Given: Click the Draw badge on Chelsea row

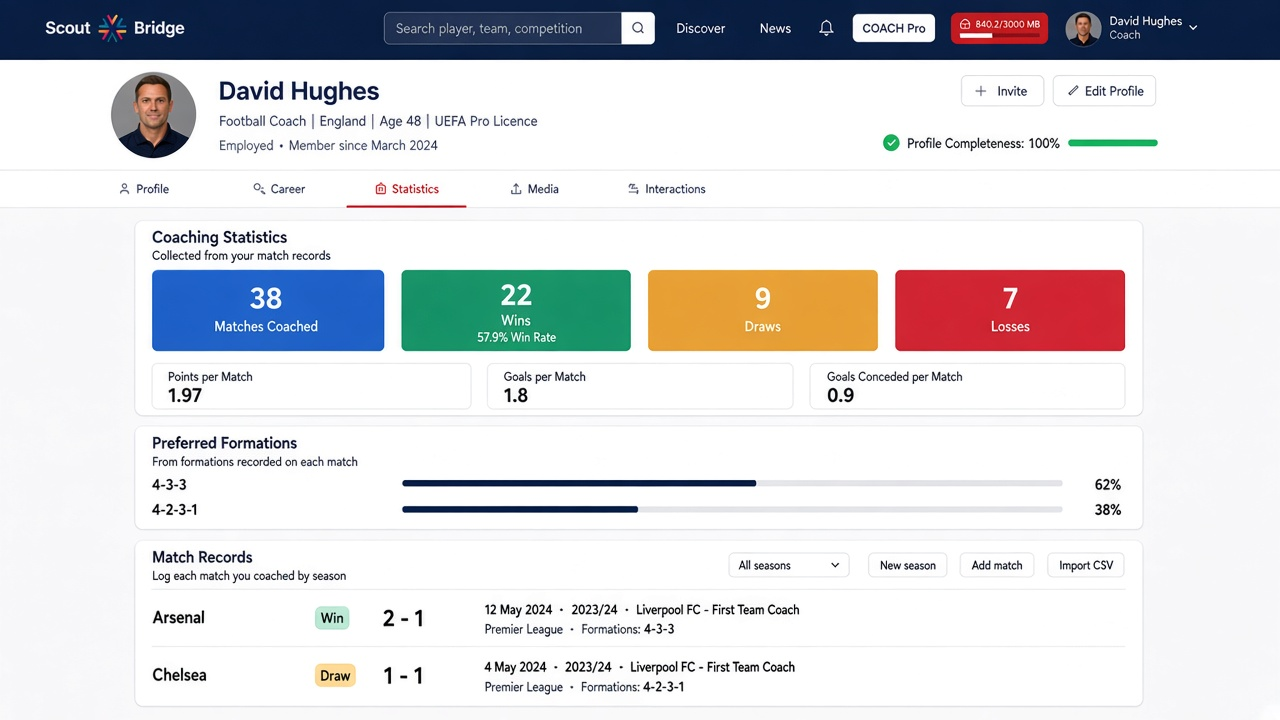Looking at the screenshot, I should (335, 676).
